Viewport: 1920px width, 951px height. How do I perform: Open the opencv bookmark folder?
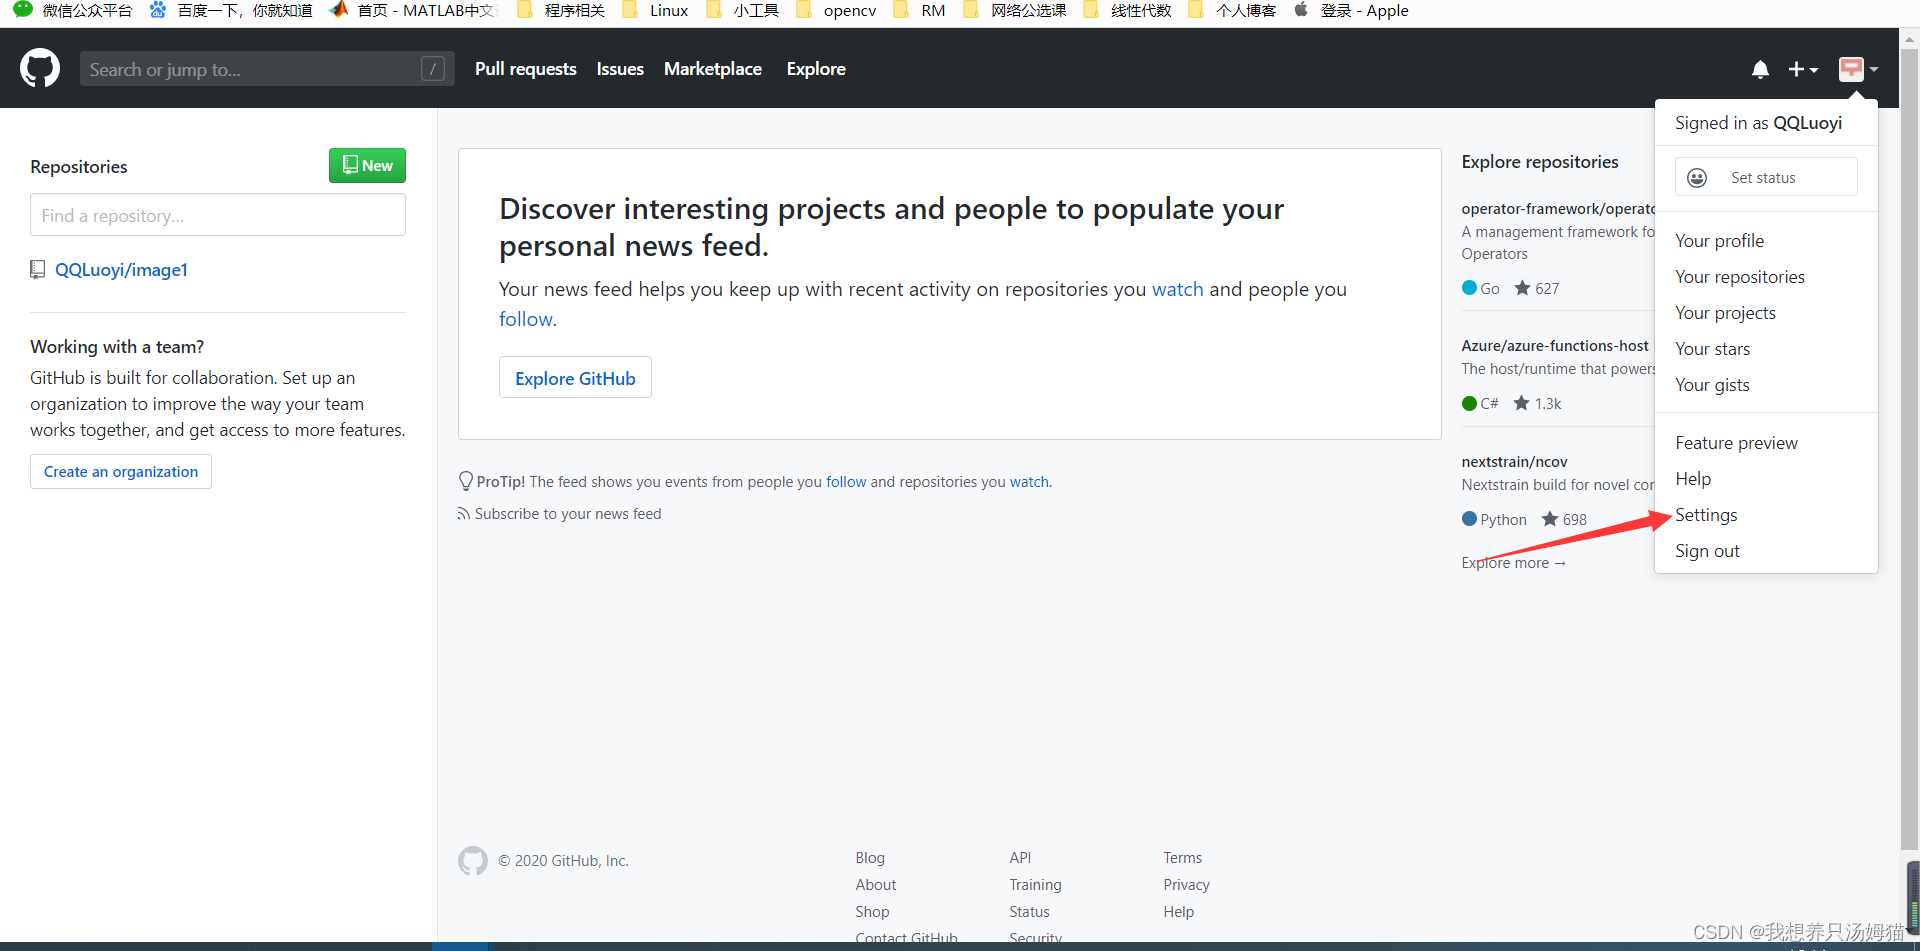[836, 11]
